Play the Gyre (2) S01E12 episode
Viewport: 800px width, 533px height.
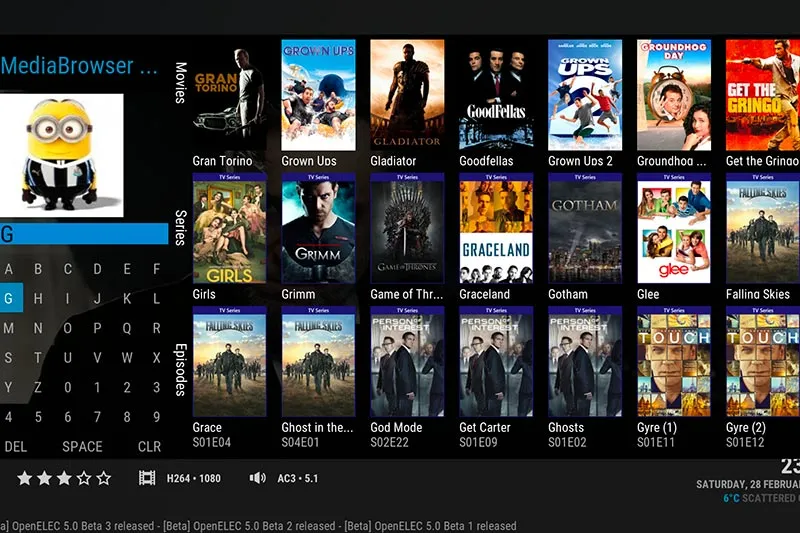click(x=763, y=361)
